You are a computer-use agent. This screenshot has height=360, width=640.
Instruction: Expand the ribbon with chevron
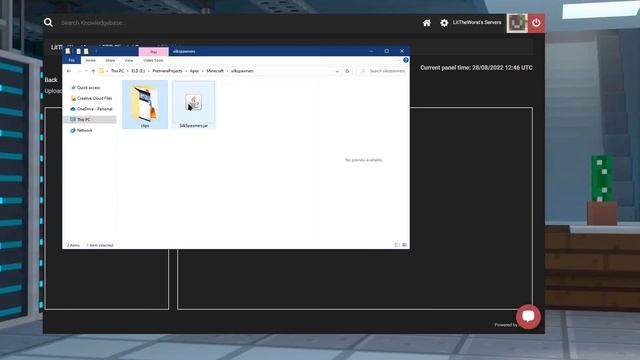(x=398, y=60)
